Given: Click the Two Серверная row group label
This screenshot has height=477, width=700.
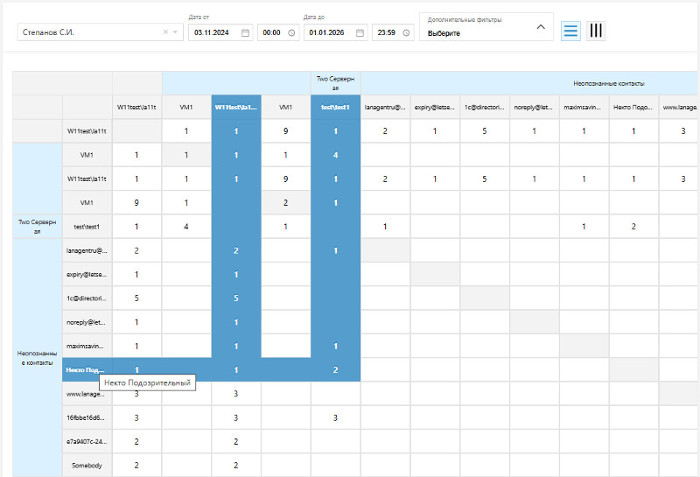Looking at the screenshot, I should pos(37,226).
